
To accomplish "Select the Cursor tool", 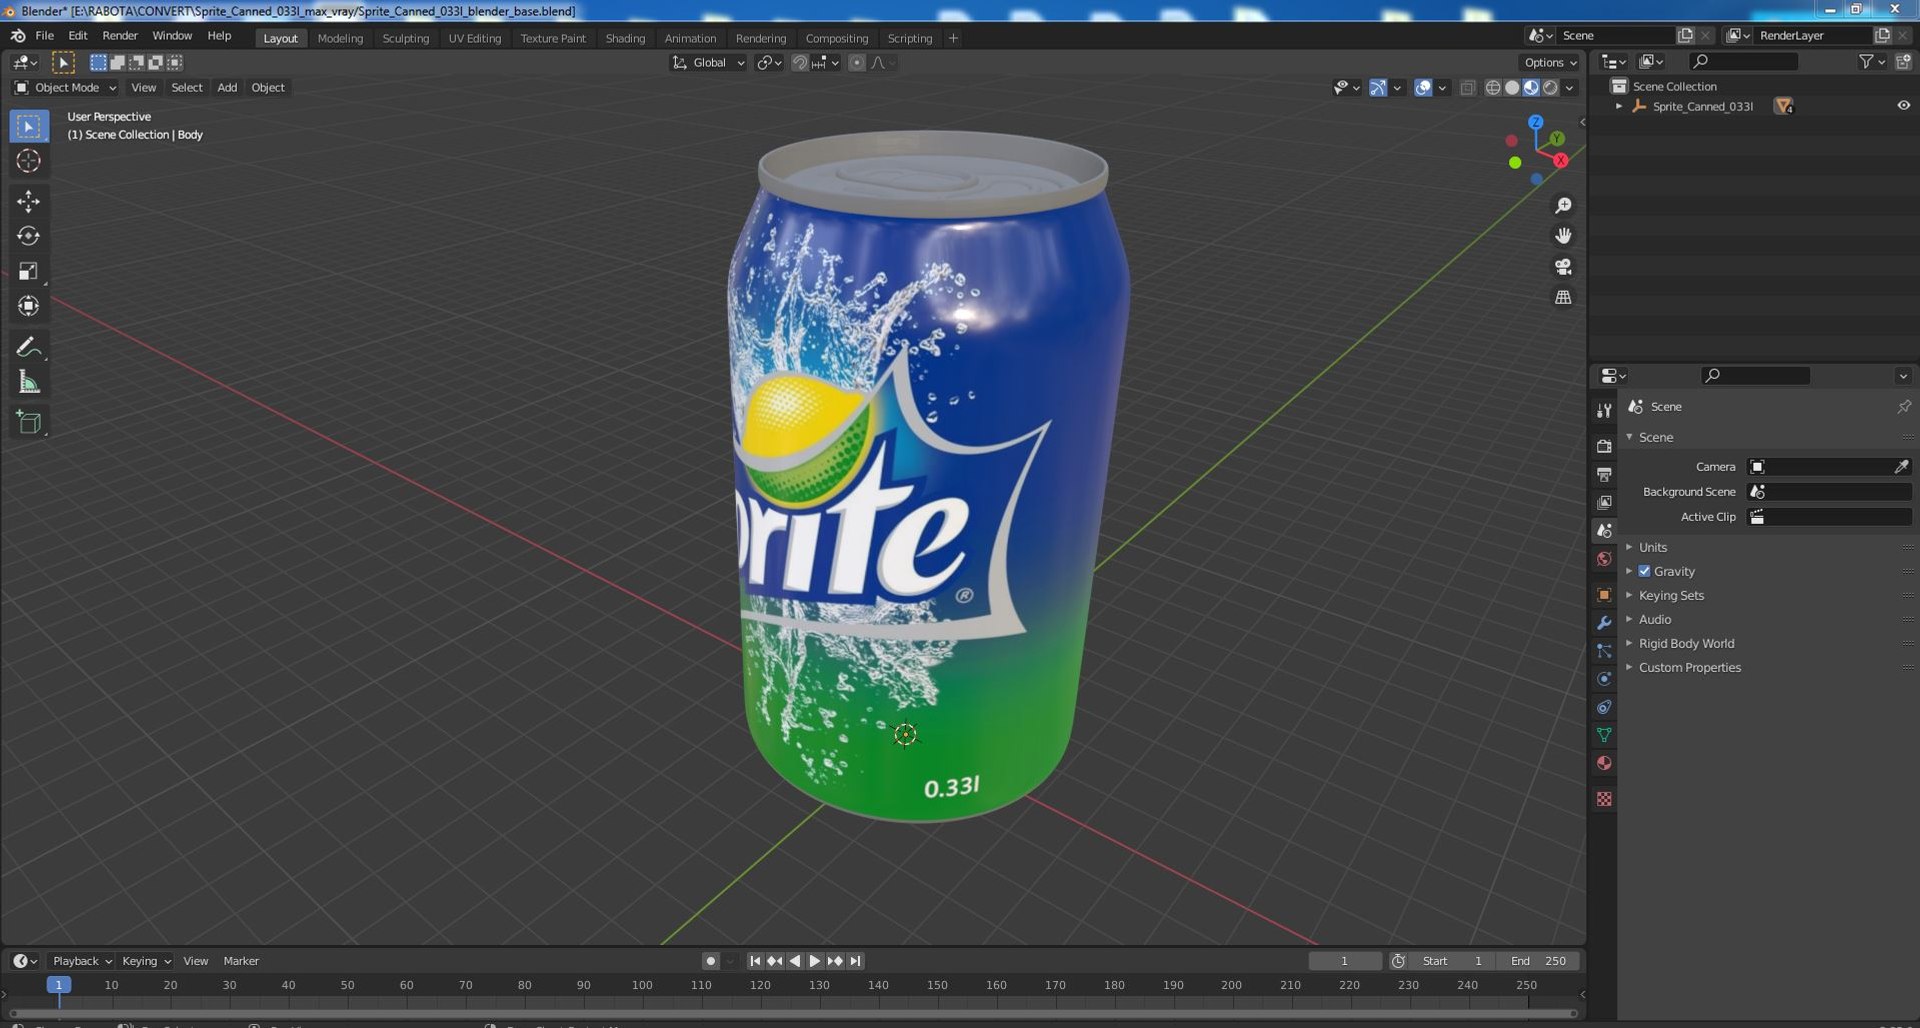I will click(28, 161).
